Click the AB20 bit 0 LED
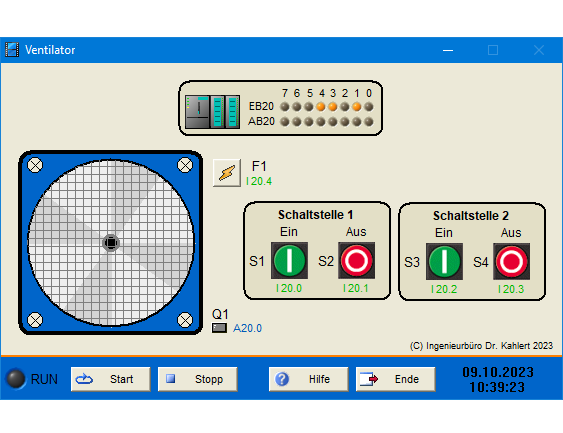 [369, 122]
